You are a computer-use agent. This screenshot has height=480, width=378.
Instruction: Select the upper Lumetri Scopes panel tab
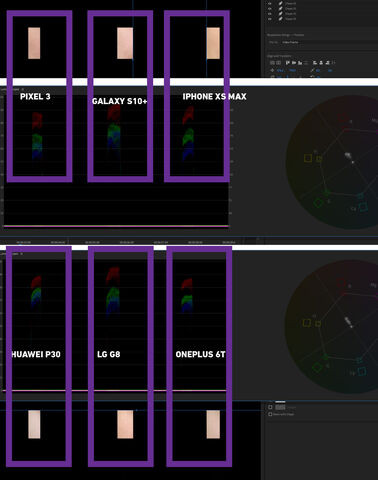[x=10, y=89]
